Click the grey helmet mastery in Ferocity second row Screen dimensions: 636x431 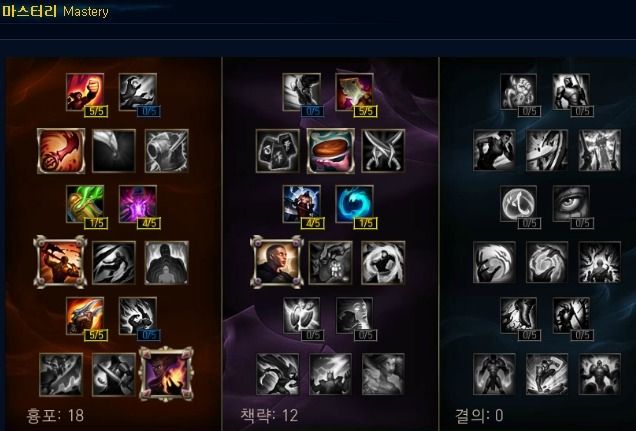pyautogui.click(x=167, y=151)
